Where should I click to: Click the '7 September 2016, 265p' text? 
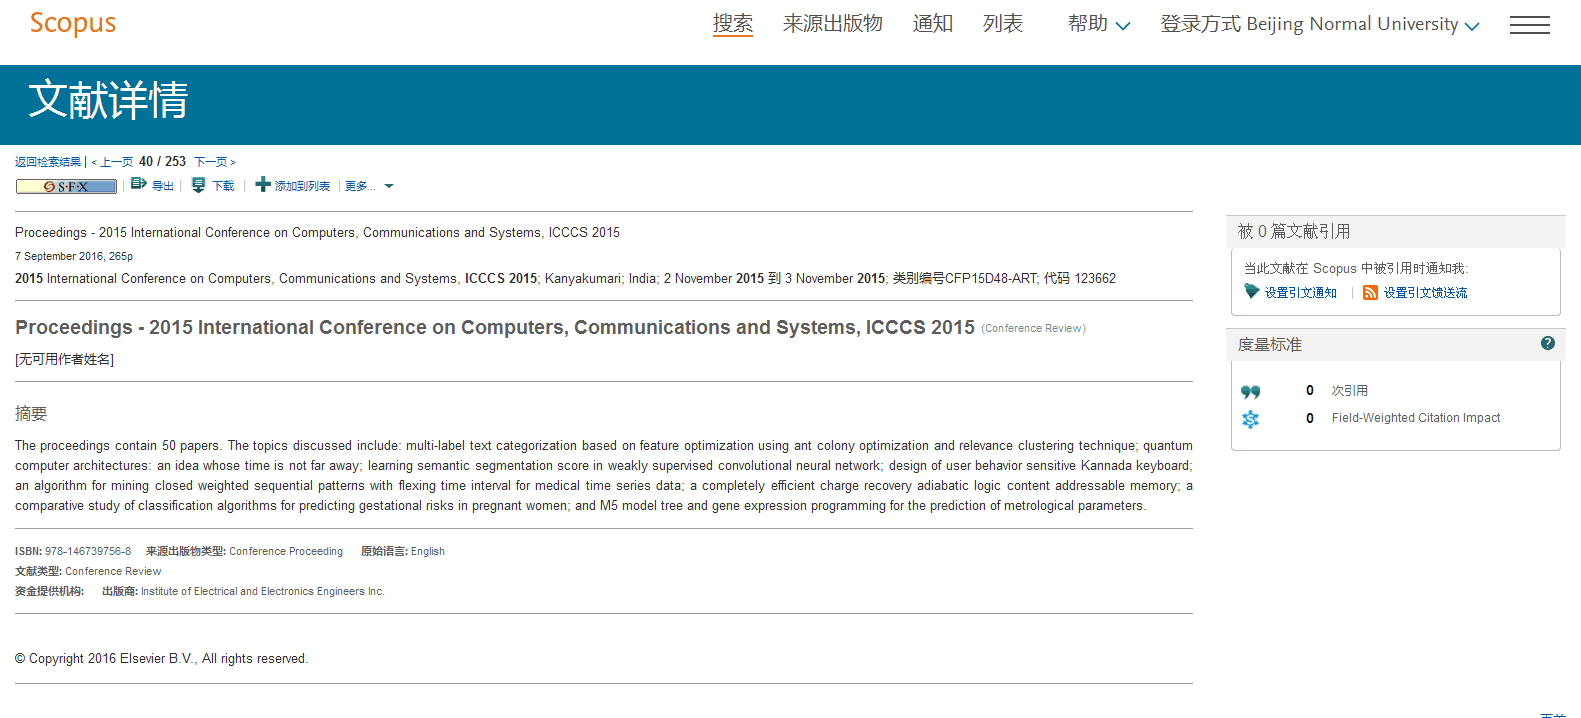coord(74,257)
